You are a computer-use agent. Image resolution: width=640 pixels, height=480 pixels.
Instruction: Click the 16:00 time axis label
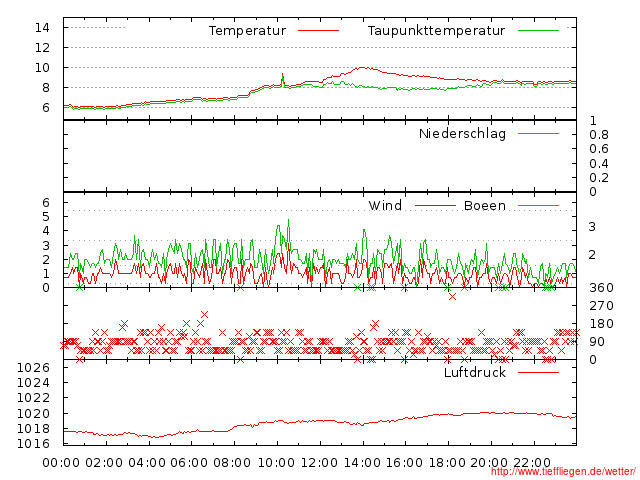point(404,463)
